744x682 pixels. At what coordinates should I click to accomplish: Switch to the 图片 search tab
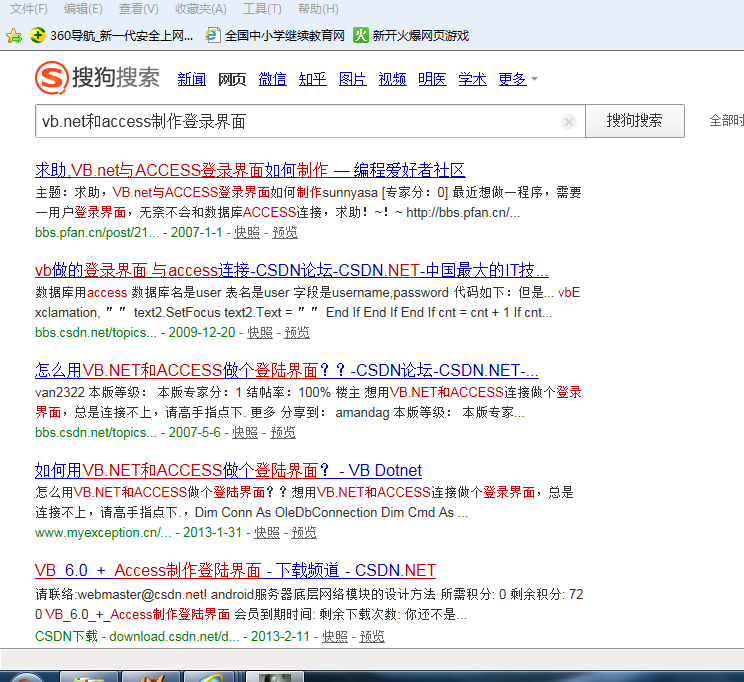tap(353, 79)
